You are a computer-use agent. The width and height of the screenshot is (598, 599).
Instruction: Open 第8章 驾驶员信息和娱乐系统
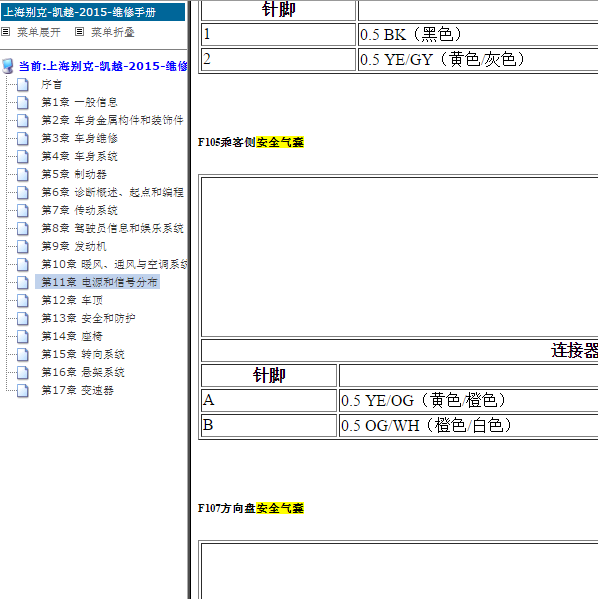113,228
